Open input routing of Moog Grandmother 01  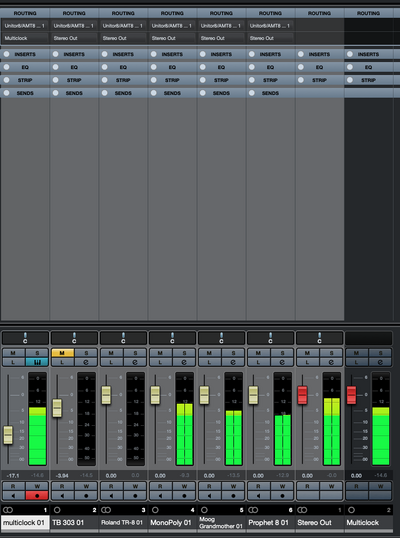[221, 26]
